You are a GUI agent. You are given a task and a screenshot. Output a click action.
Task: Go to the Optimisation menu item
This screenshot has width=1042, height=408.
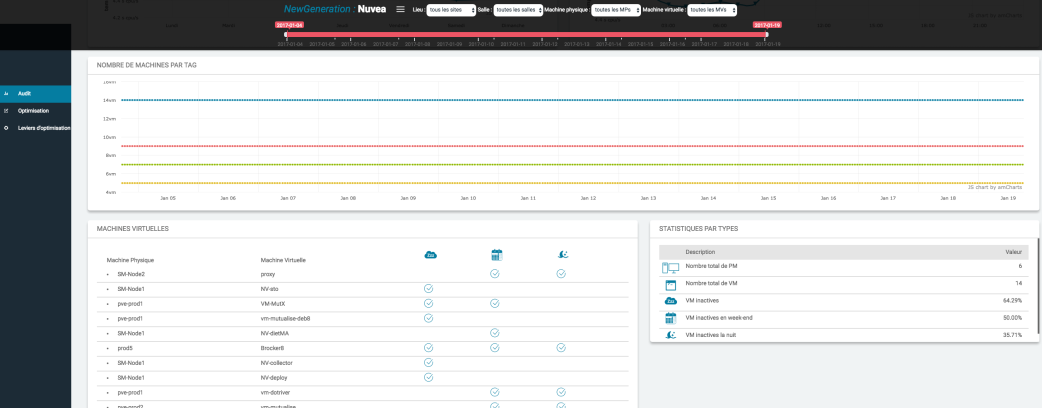pos(33,111)
